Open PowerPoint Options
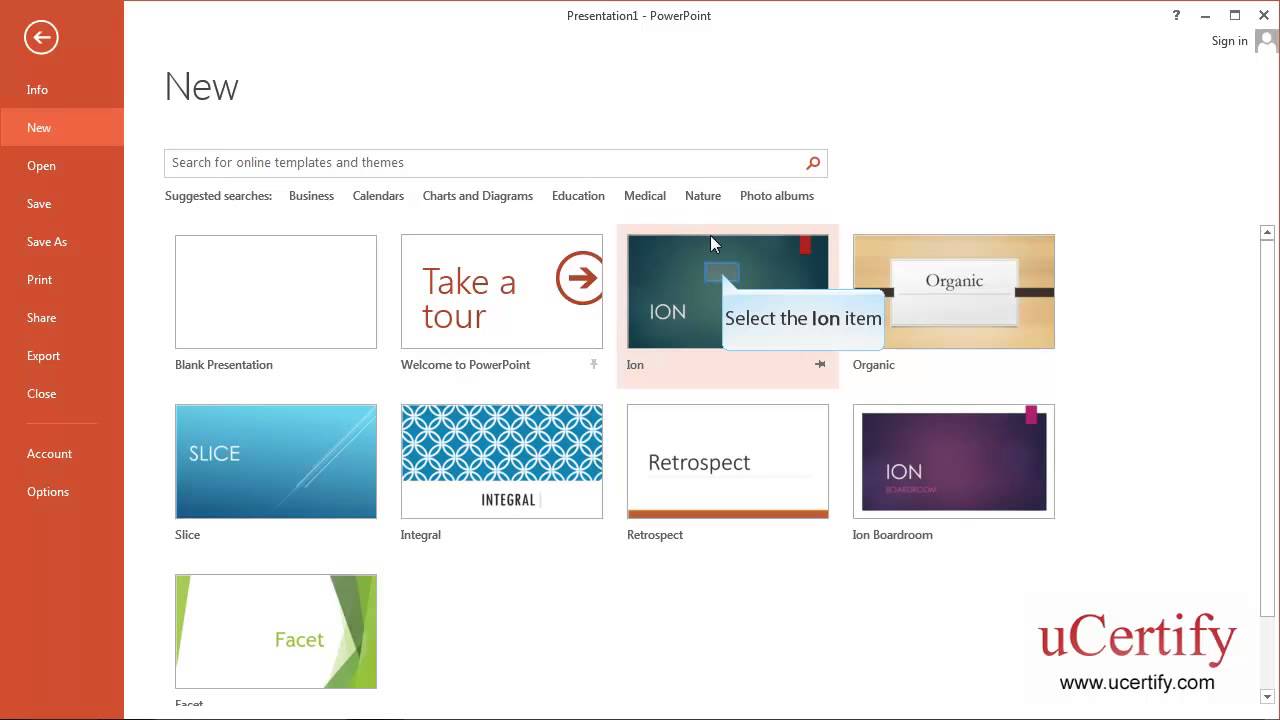 (x=48, y=492)
